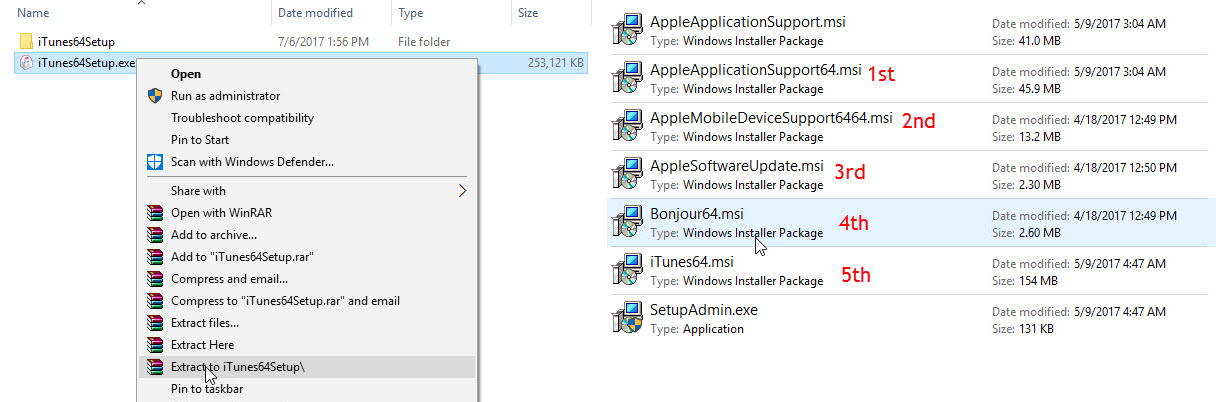1216x402 pixels.
Task: Select the iTunes64Setup.exe file name
Action: coord(87,63)
